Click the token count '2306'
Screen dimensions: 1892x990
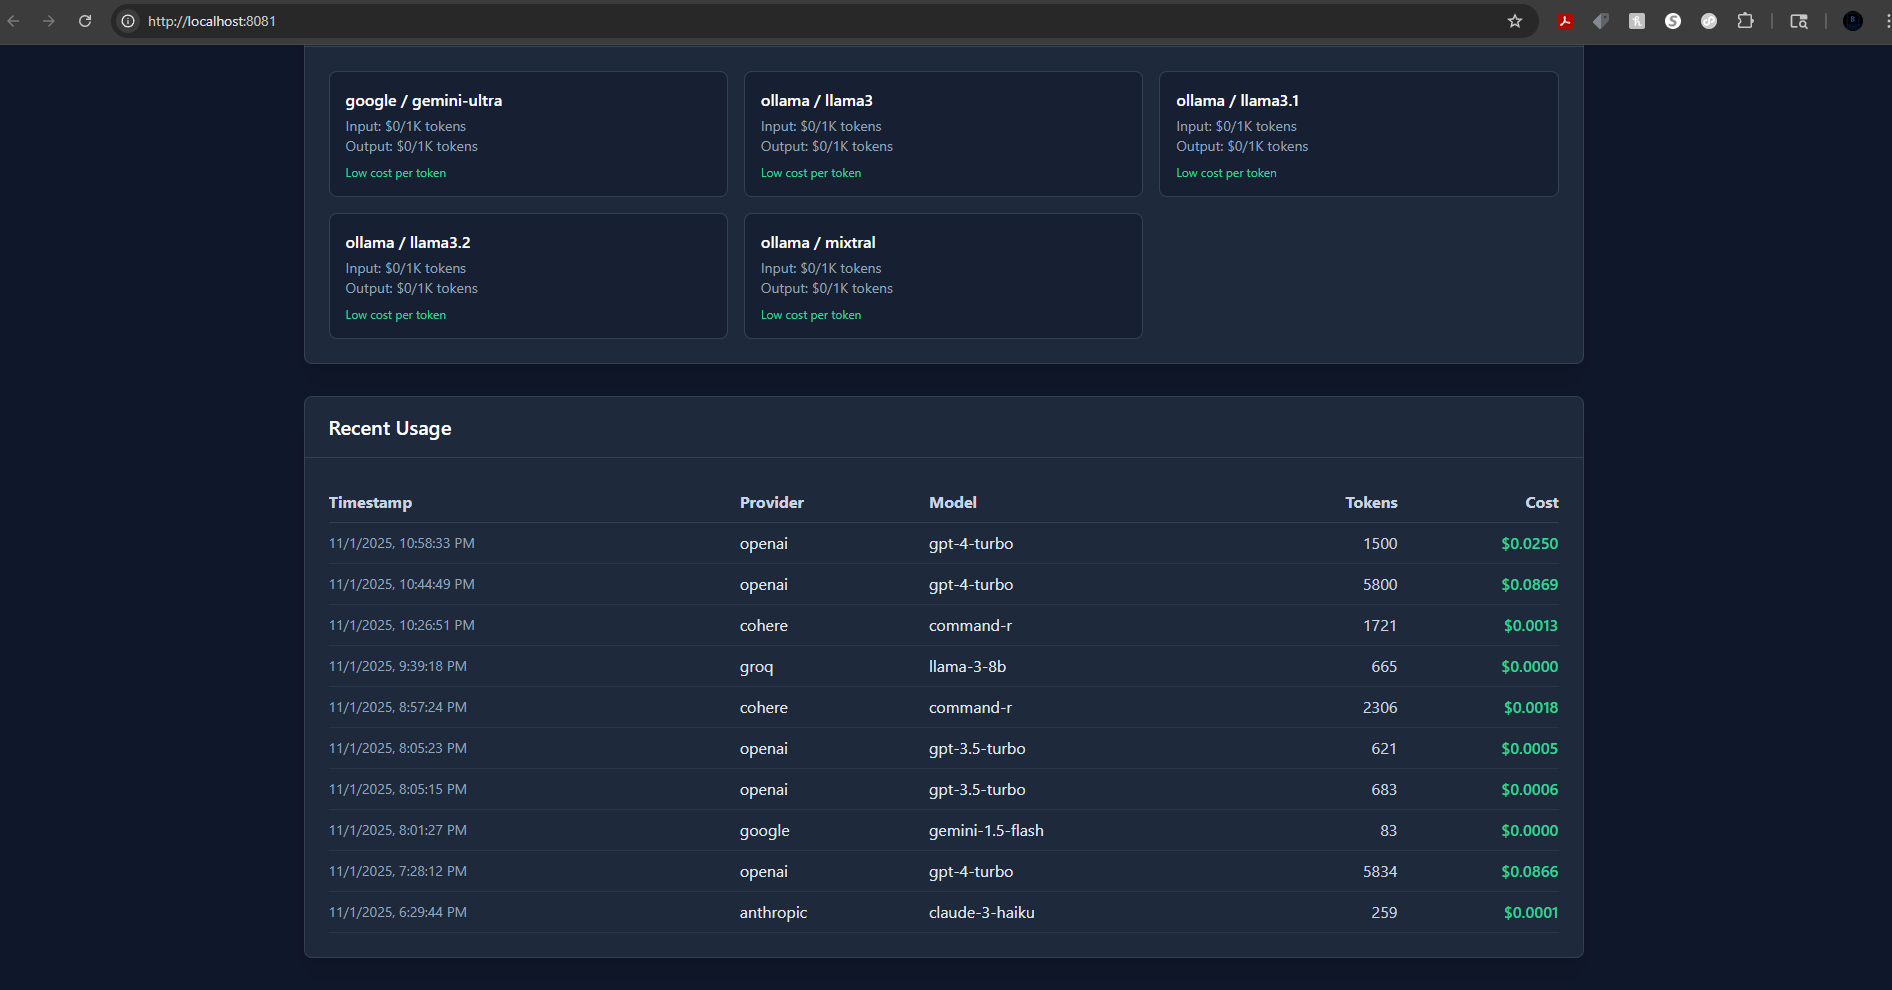pyautogui.click(x=1380, y=708)
